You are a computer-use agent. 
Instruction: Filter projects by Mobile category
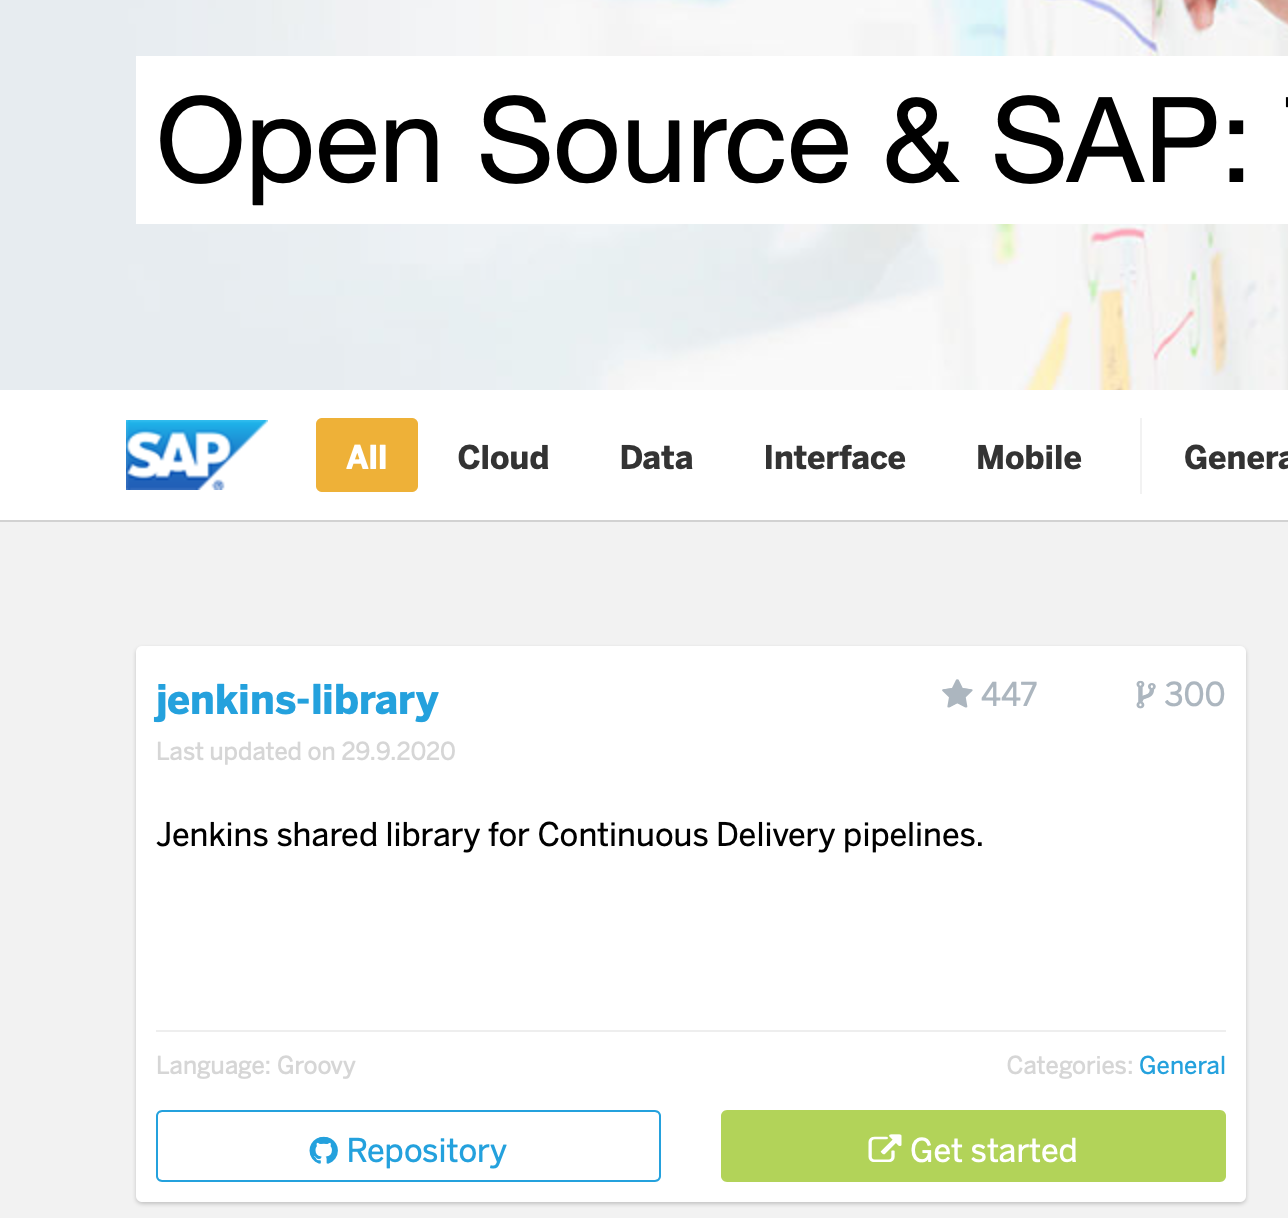[1028, 457]
